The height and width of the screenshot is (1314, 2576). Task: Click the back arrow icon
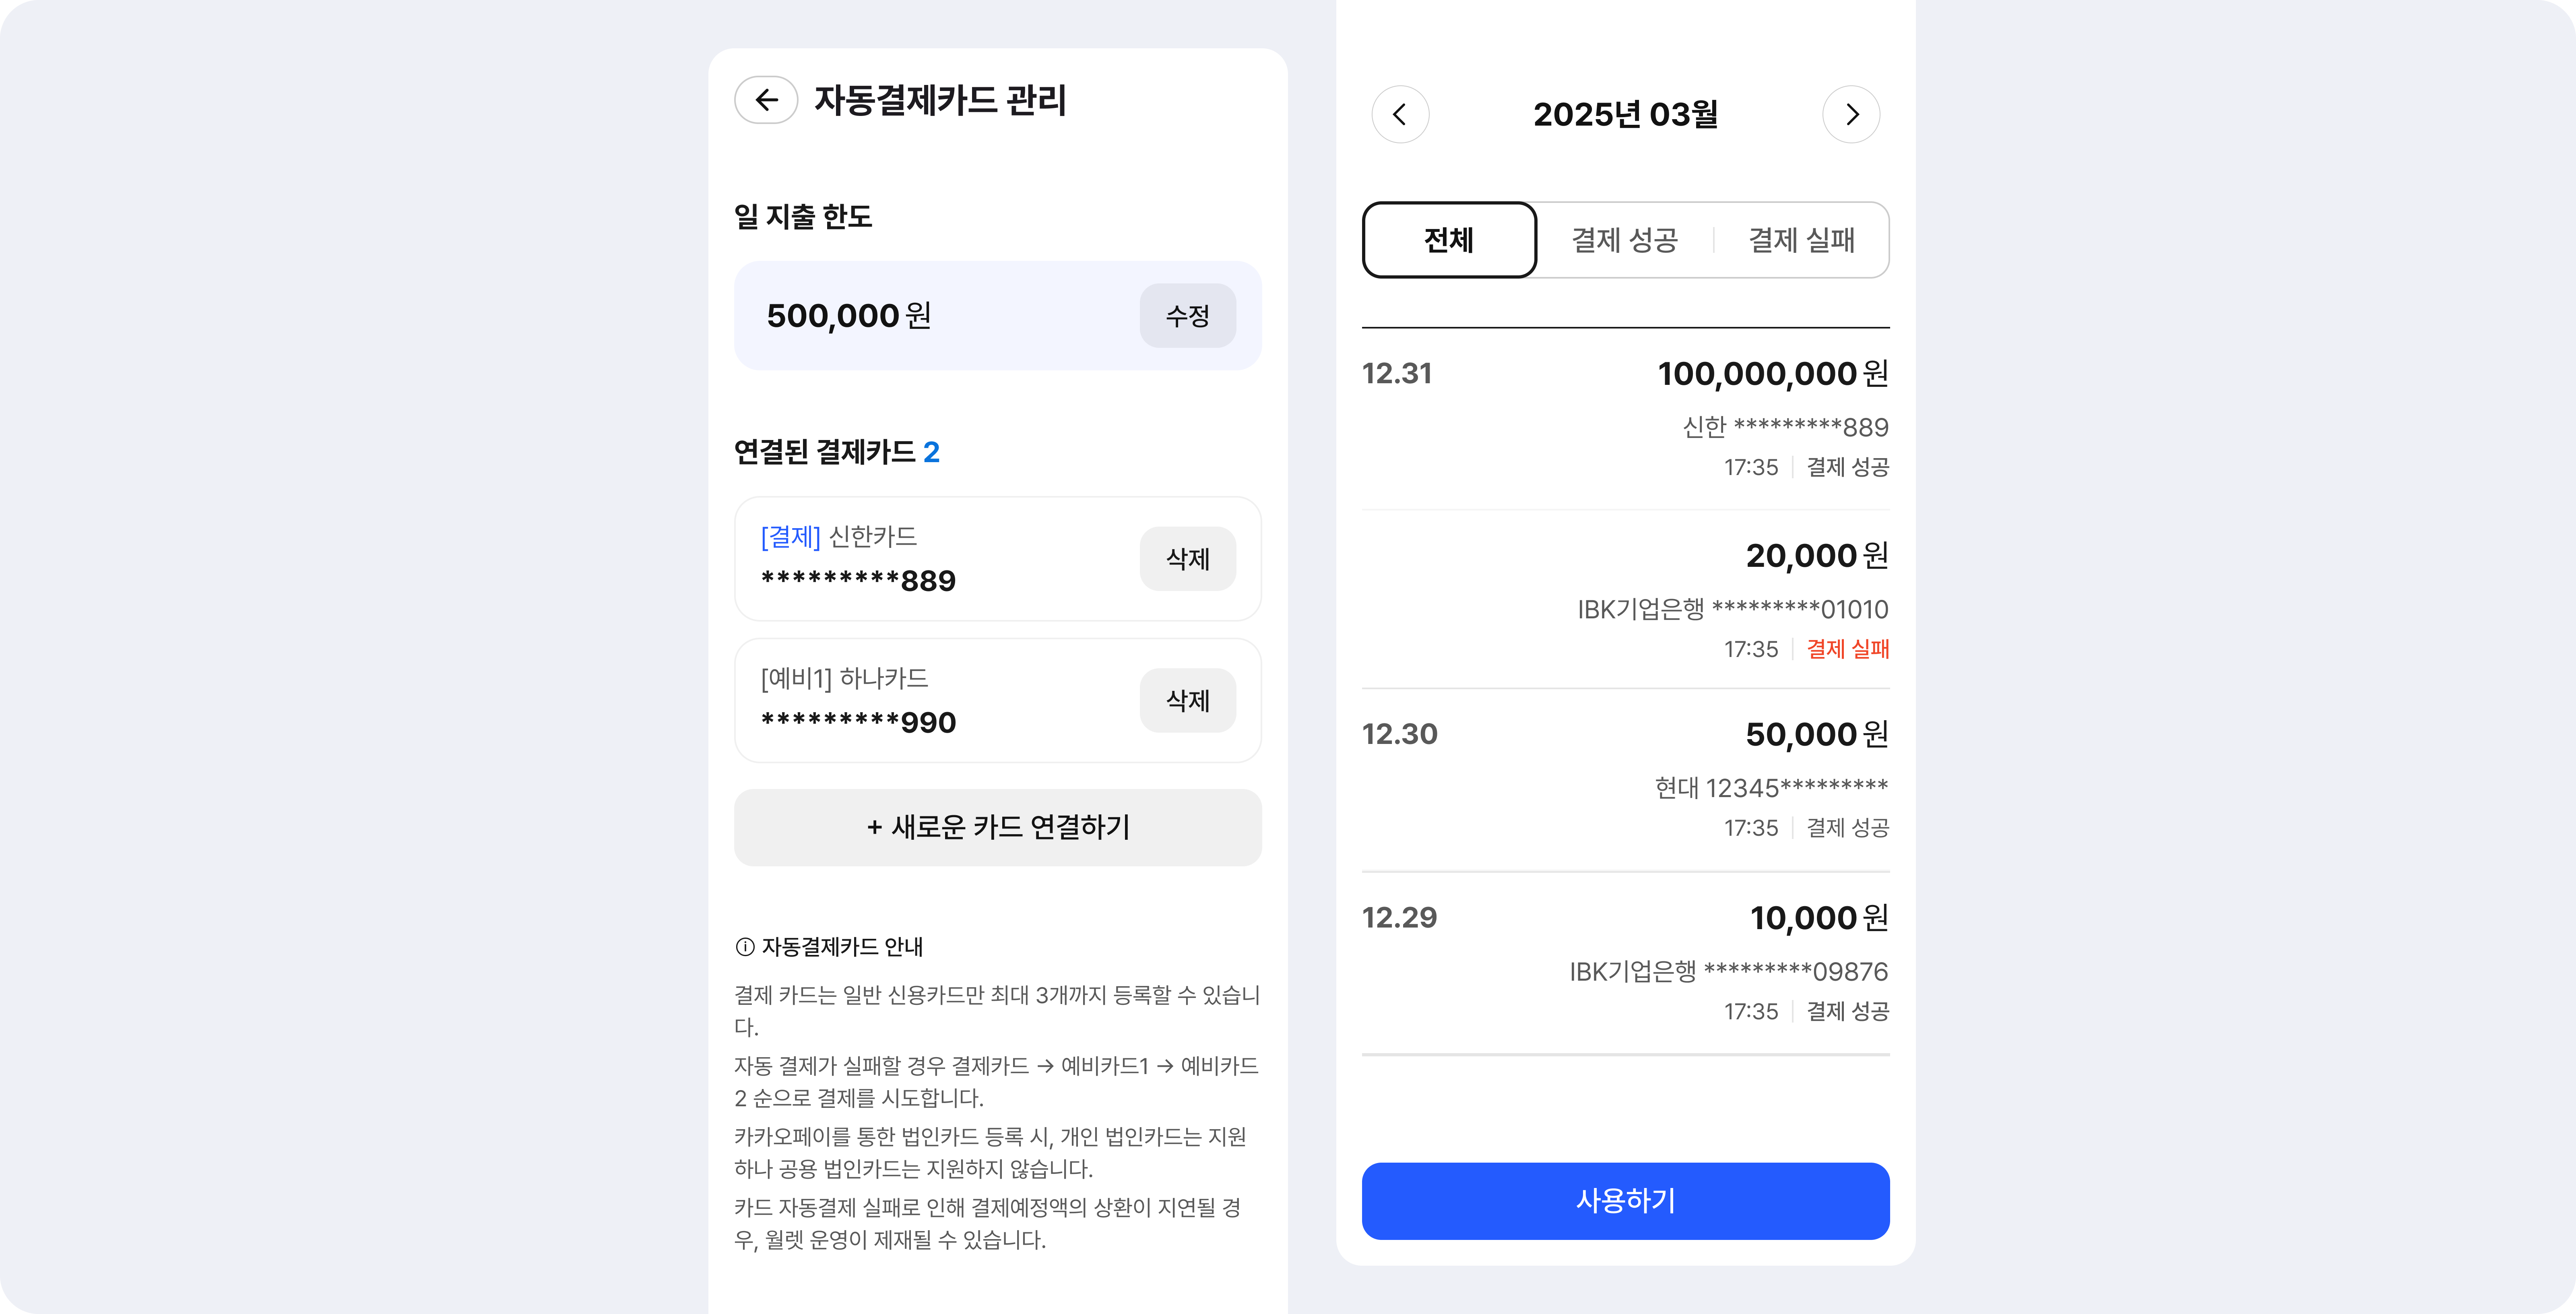(x=766, y=100)
